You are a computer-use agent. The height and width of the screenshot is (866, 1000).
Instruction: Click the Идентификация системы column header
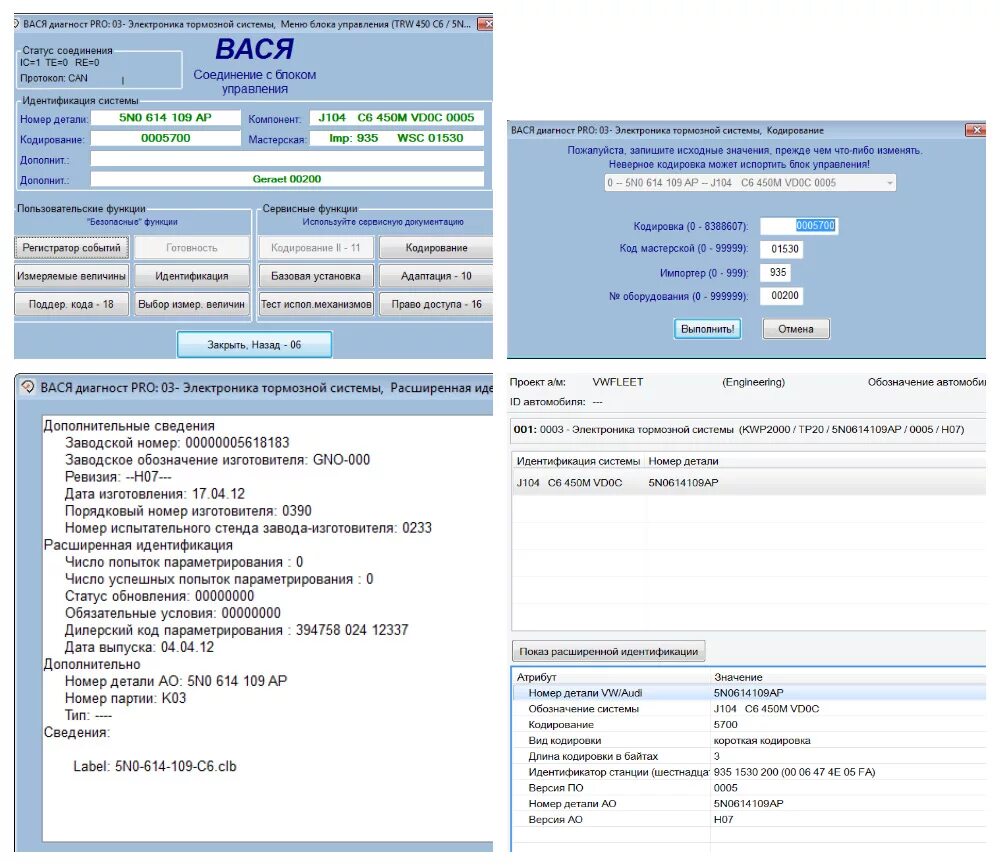tap(578, 461)
